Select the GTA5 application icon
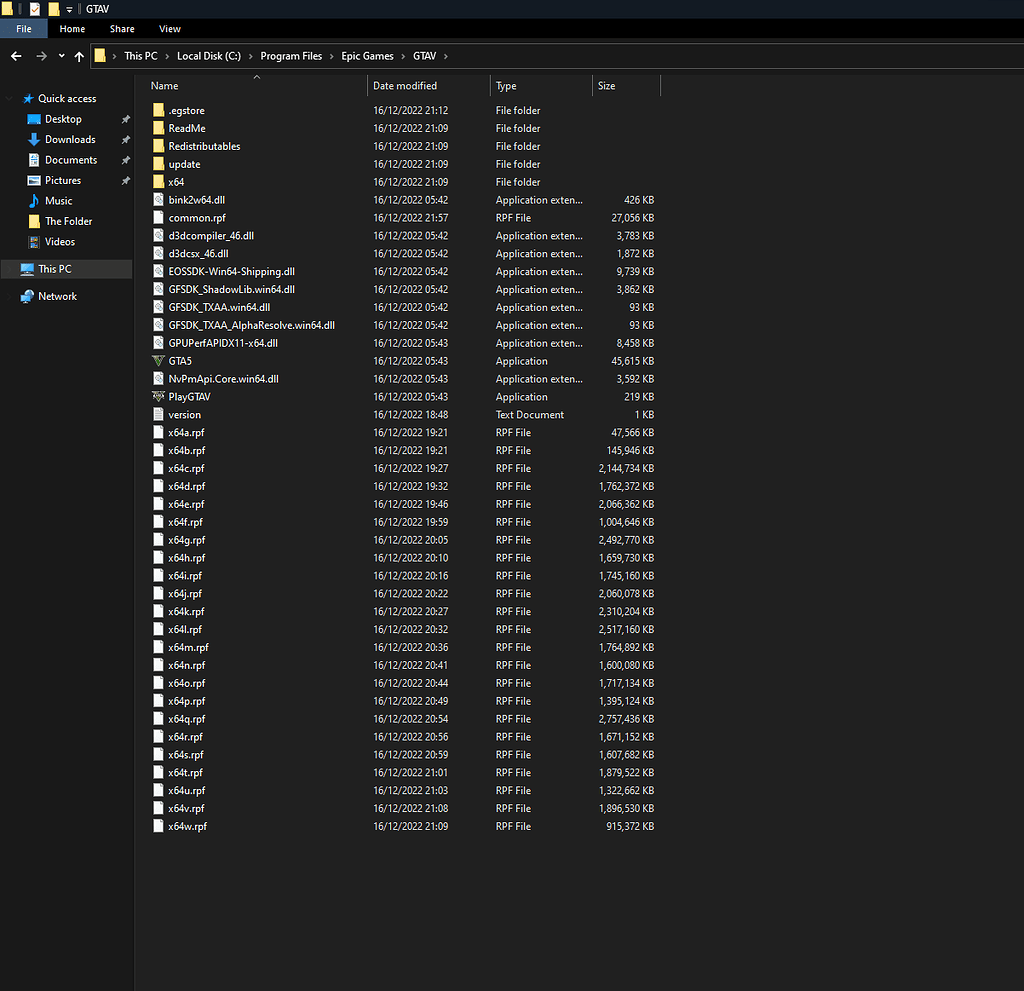The height and width of the screenshot is (991, 1024). point(158,361)
